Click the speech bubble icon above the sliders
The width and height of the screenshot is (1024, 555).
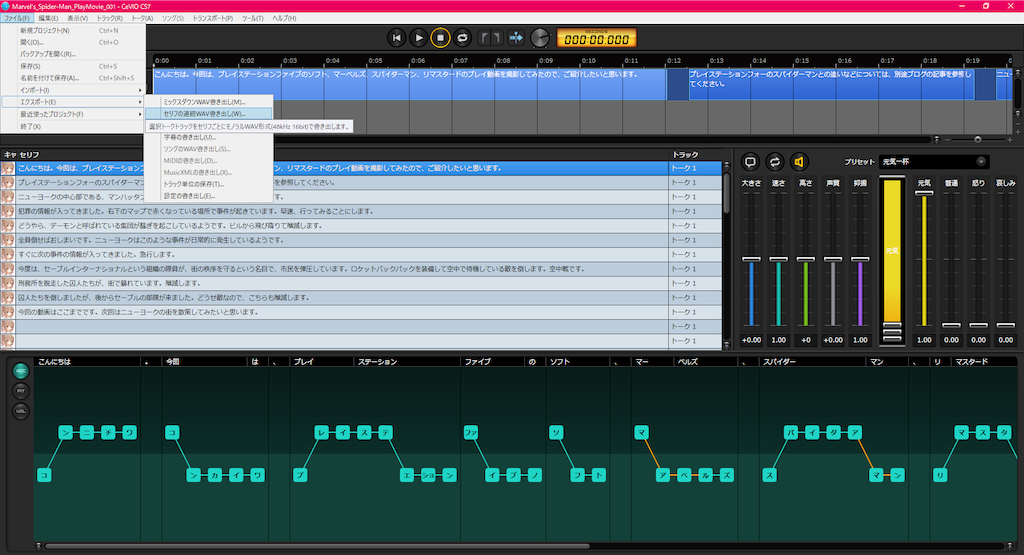tap(750, 161)
